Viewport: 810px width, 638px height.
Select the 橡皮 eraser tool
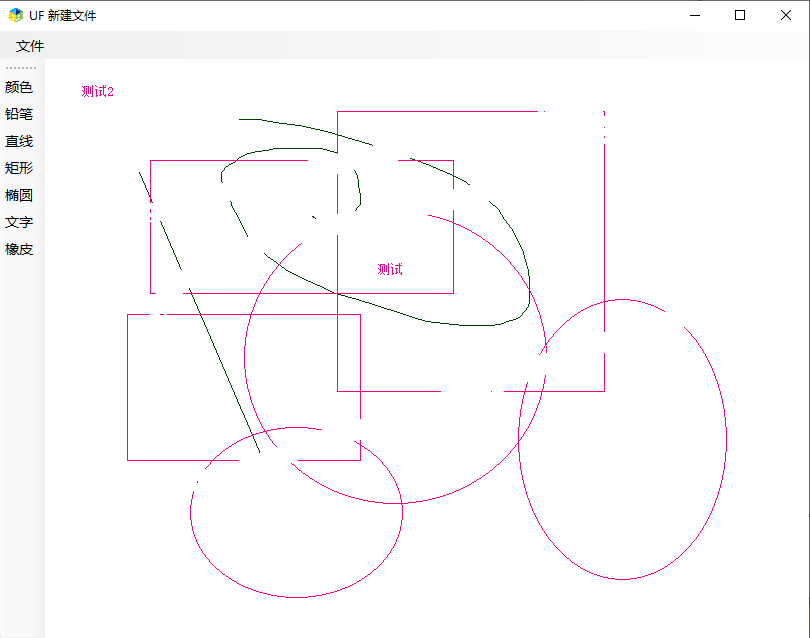(x=19, y=249)
